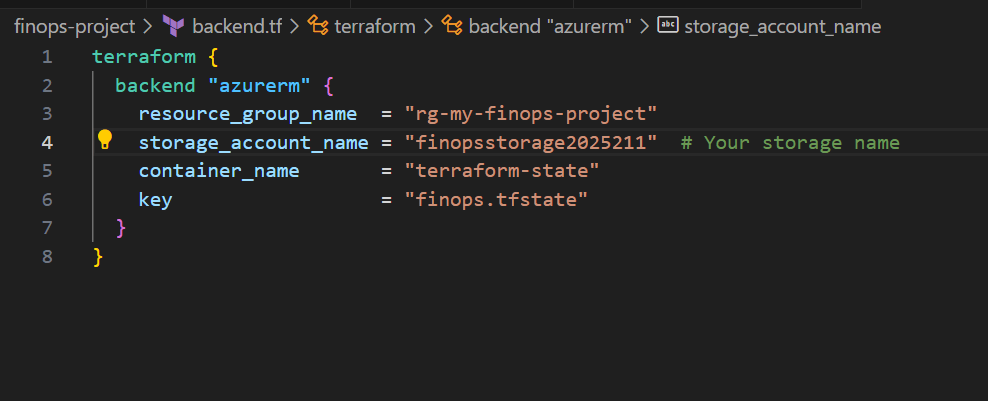Click the purple Terraform file icon in breadcrumb
This screenshot has height=401, width=988.
tap(173, 26)
